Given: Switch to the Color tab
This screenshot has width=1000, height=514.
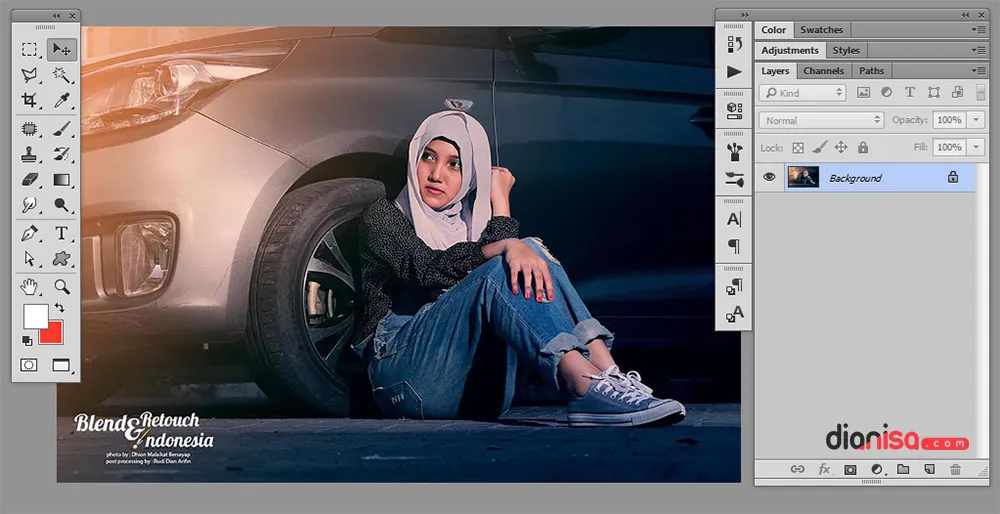Looking at the screenshot, I should click(x=773, y=30).
